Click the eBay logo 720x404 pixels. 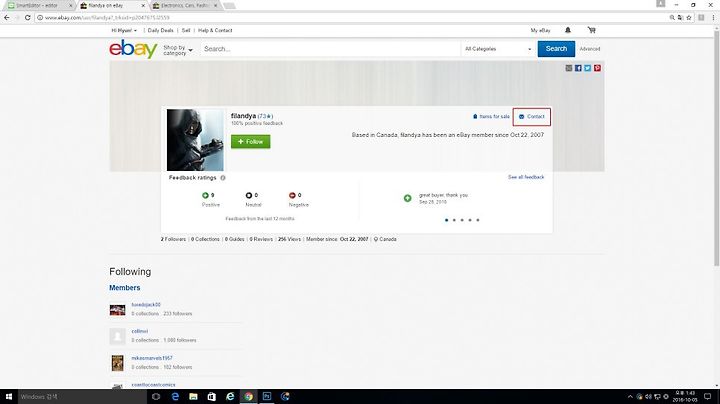click(133, 49)
